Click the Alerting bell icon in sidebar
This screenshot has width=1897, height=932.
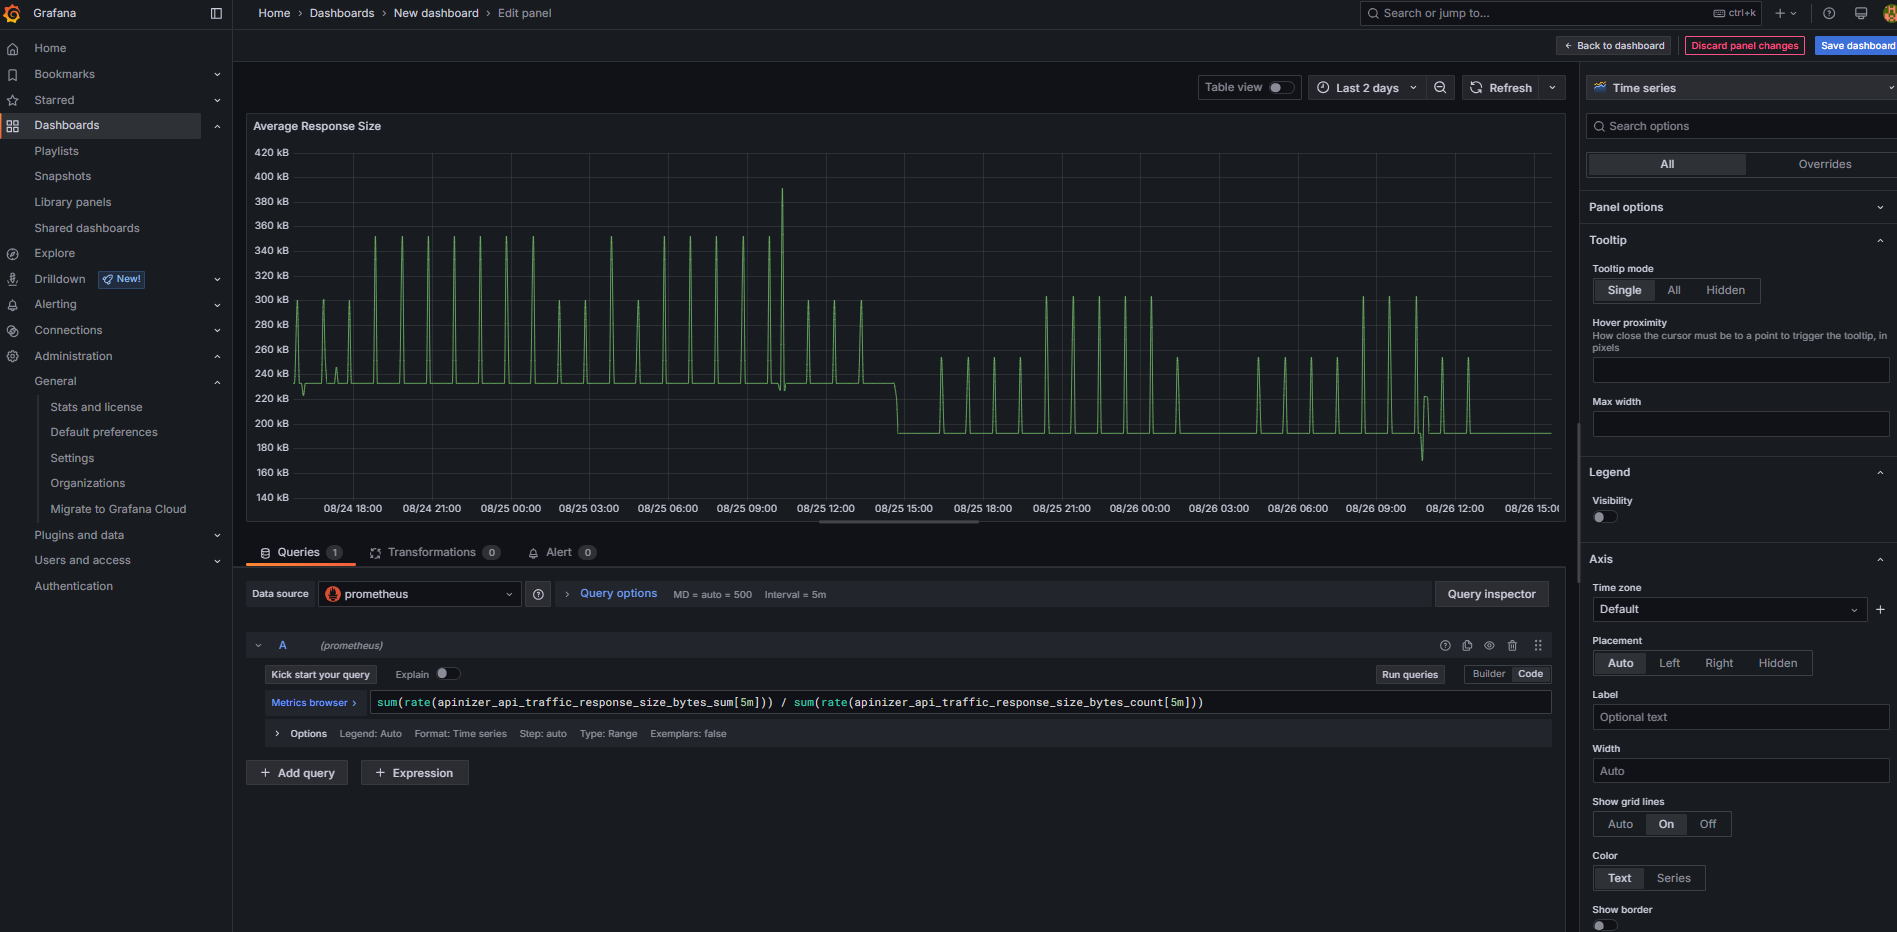point(13,305)
